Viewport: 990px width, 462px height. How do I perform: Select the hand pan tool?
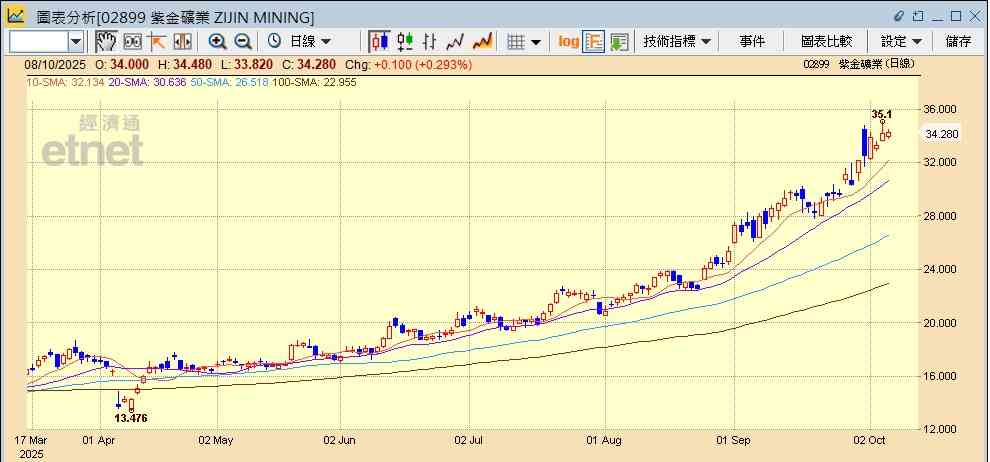(105, 41)
